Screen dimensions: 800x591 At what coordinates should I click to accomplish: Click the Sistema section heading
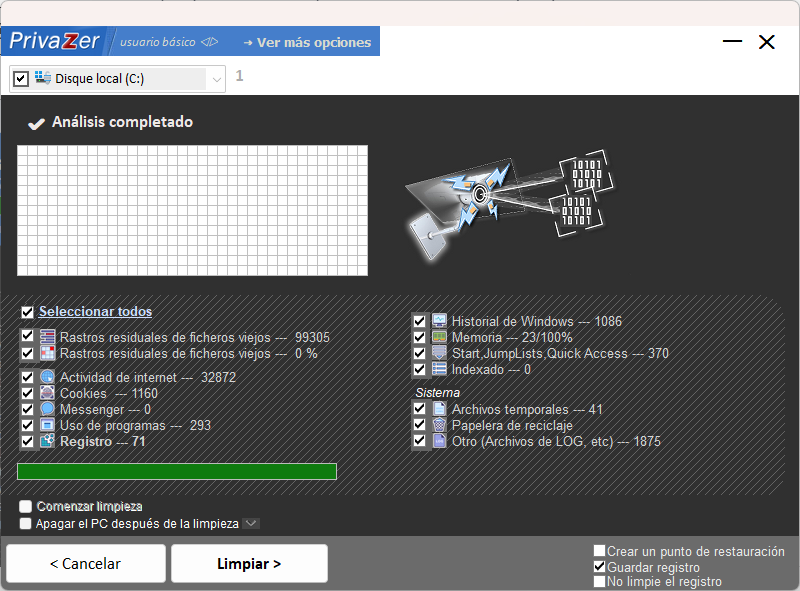[x=437, y=392]
